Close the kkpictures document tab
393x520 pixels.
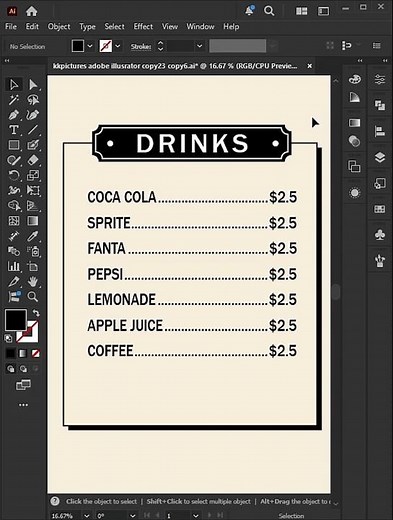click(310, 66)
